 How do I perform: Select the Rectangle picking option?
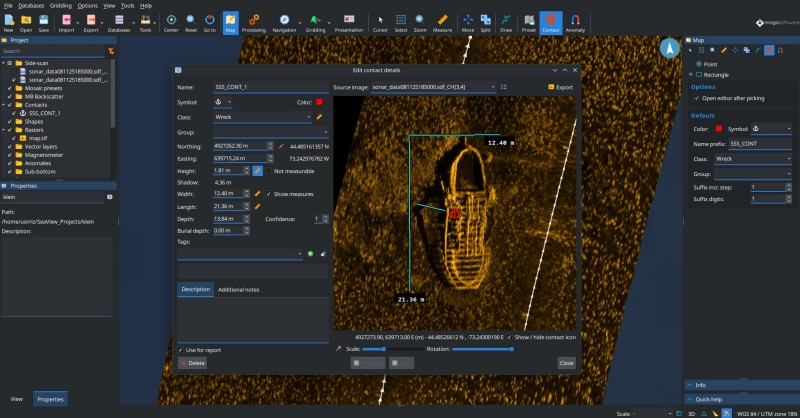[x=712, y=75]
